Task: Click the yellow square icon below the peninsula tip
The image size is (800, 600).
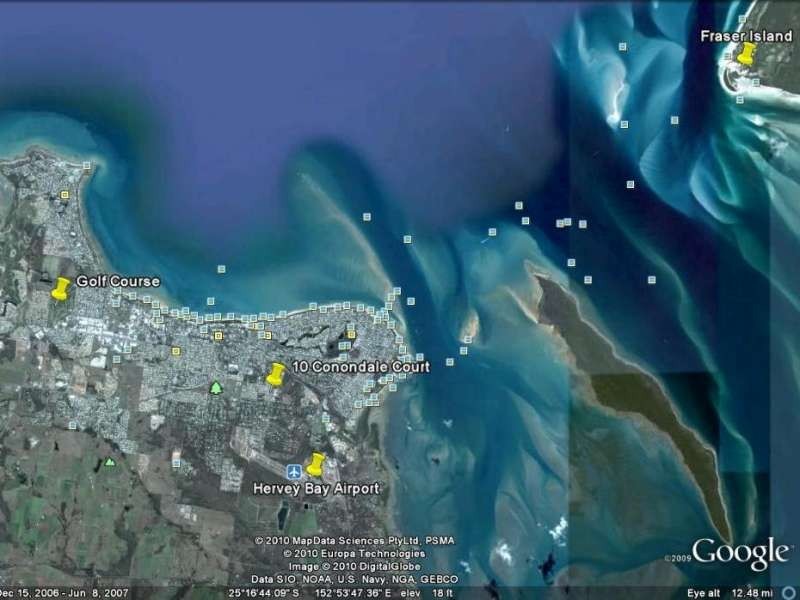Action: pyautogui.click(x=64, y=194)
